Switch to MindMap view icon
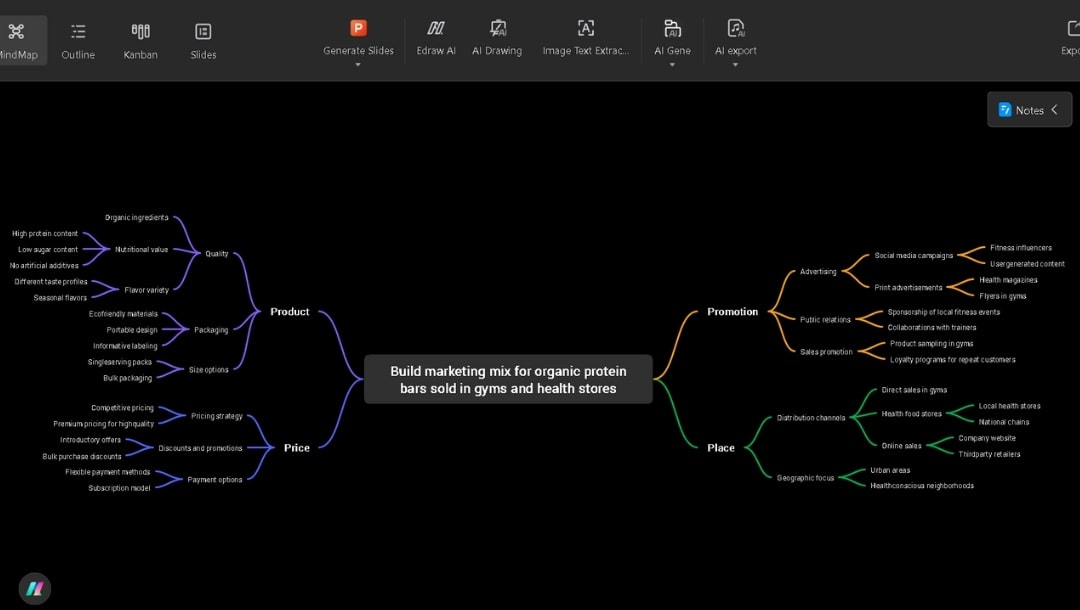The height and width of the screenshot is (610, 1080). [x=17, y=31]
